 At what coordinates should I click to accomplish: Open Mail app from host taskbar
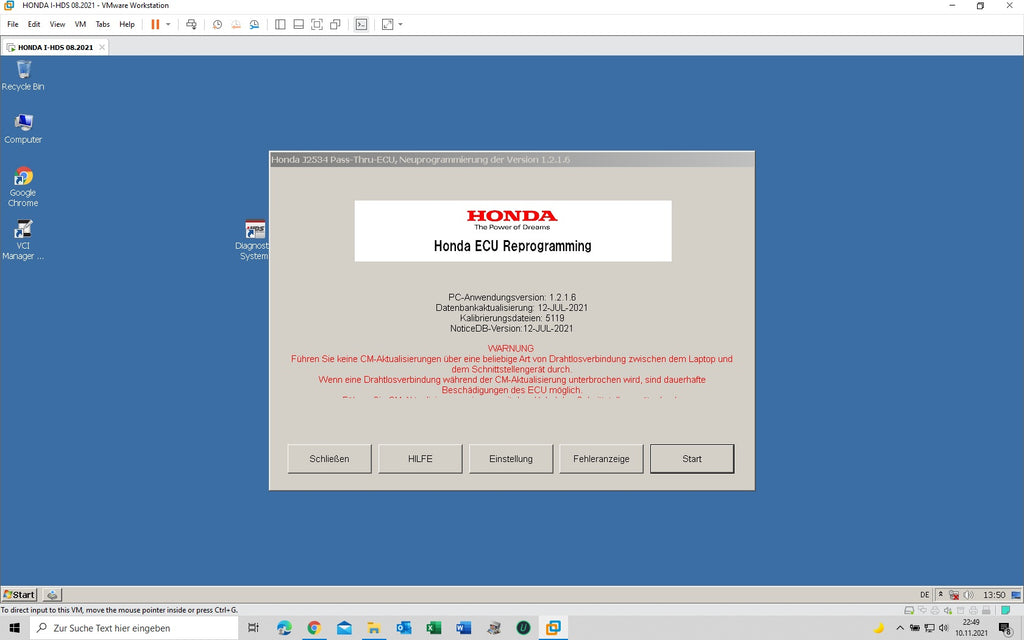click(x=344, y=628)
